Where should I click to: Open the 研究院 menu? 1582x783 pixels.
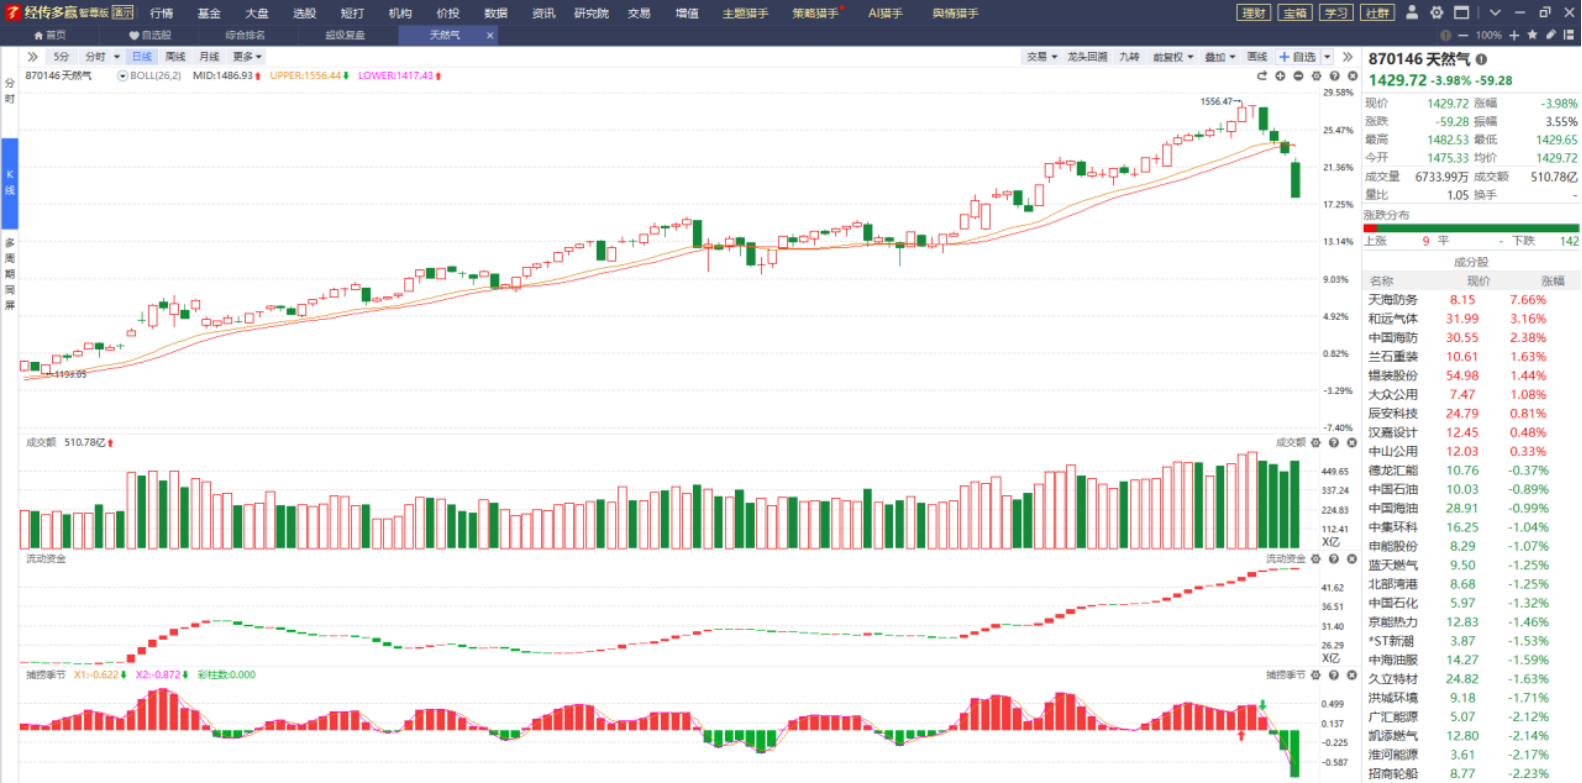[591, 13]
